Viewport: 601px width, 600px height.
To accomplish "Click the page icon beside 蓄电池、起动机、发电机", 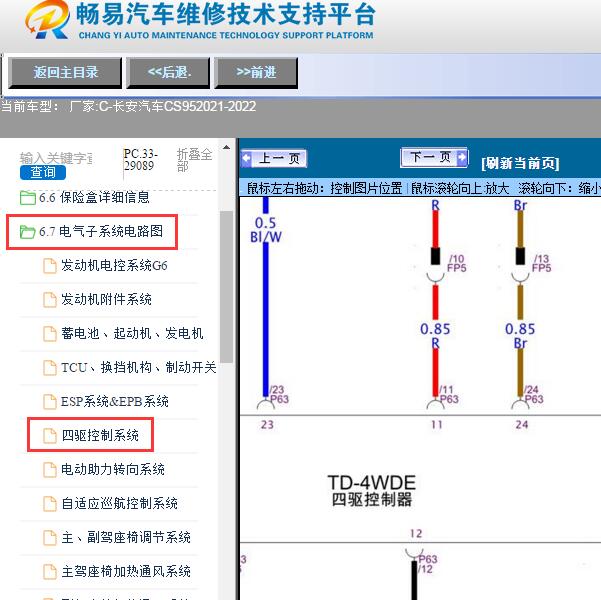I will [49, 334].
